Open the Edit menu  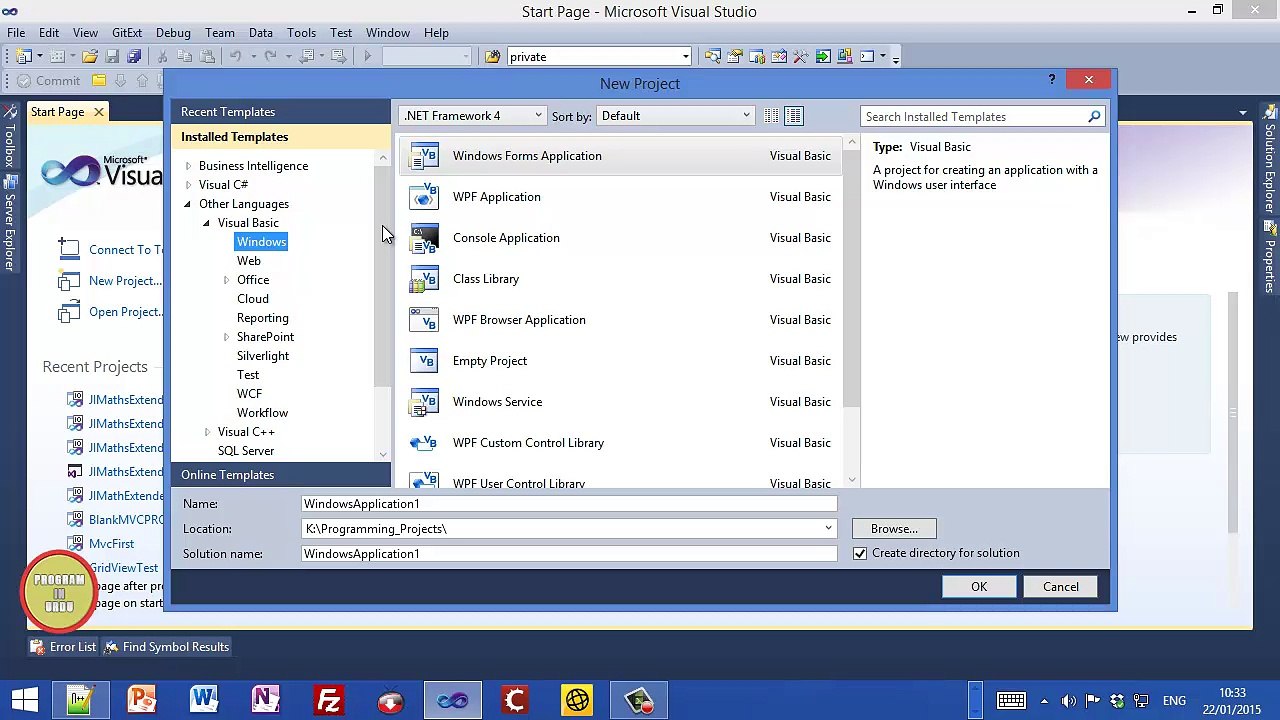click(49, 33)
